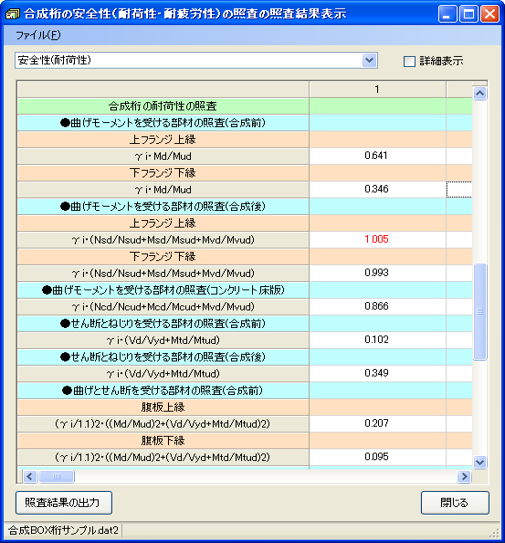Select the 0.641 value cell
This screenshot has width=505, height=543.
click(x=377, y=155)
